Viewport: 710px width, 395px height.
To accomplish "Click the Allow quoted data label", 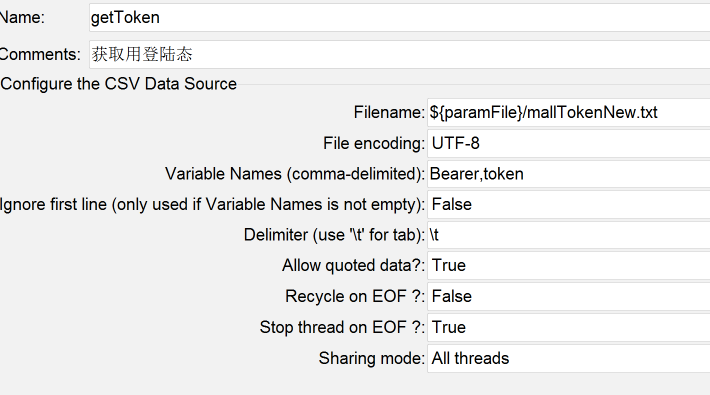I will click(353, 265).
